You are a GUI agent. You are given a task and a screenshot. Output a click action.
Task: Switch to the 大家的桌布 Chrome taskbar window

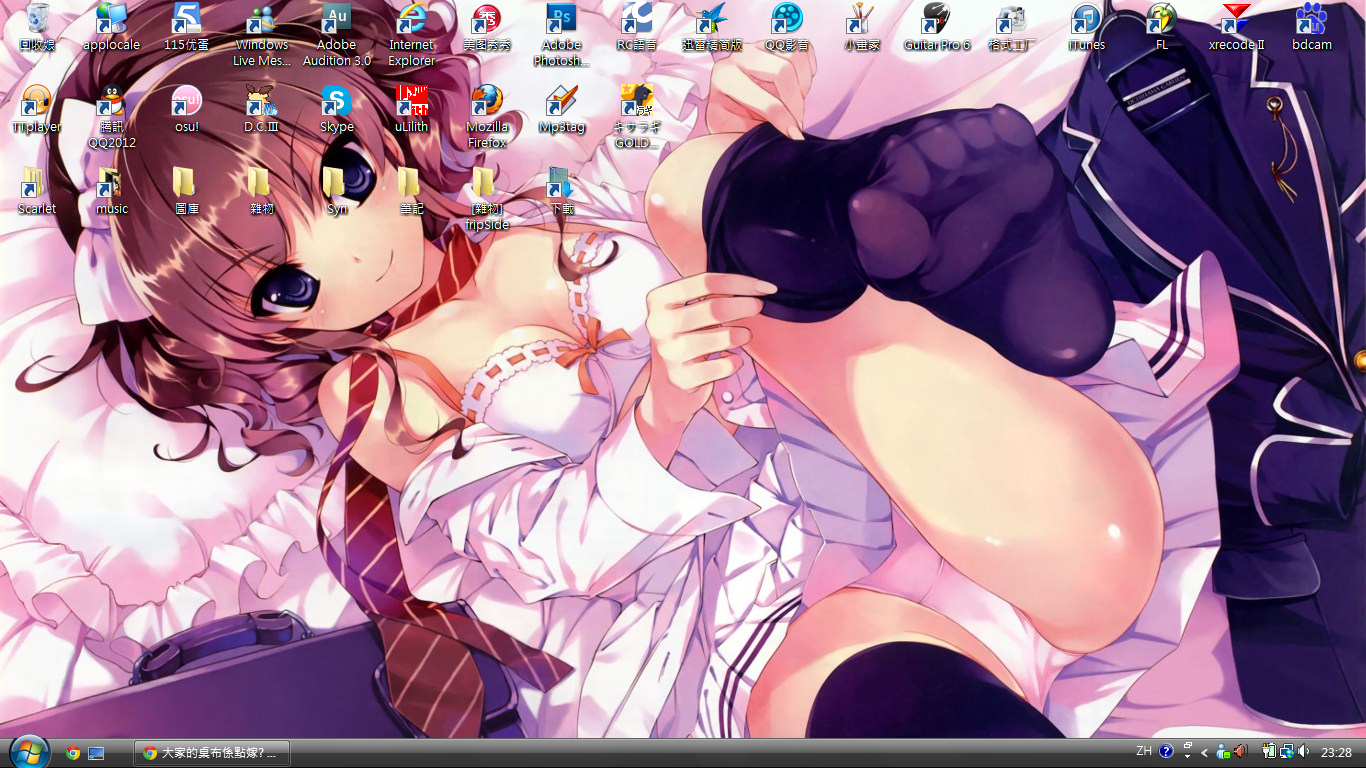(211, 753)
